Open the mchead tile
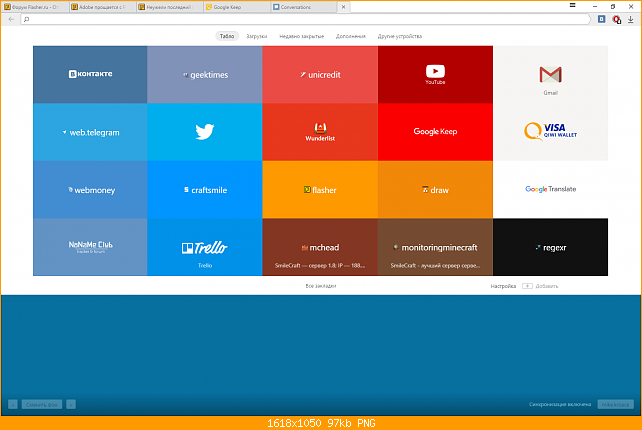642x430 pixels. point(320,247)
